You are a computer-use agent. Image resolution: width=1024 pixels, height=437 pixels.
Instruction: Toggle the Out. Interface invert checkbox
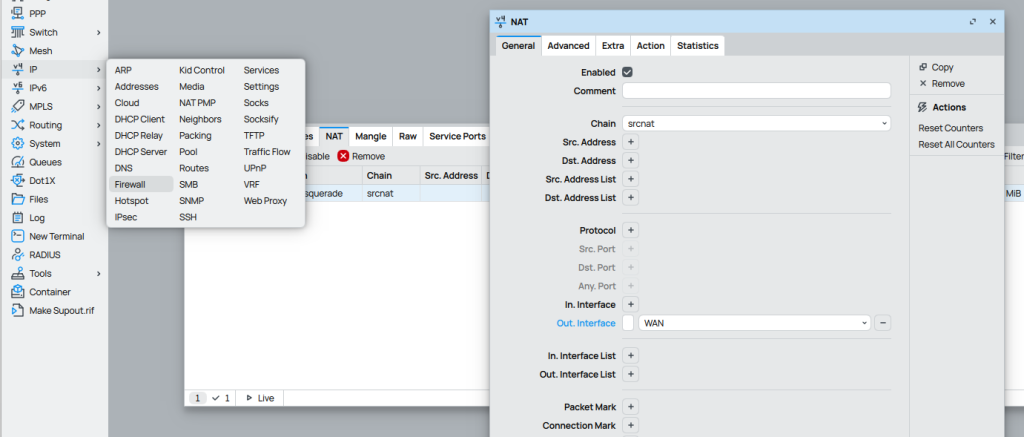coord(628,323)
